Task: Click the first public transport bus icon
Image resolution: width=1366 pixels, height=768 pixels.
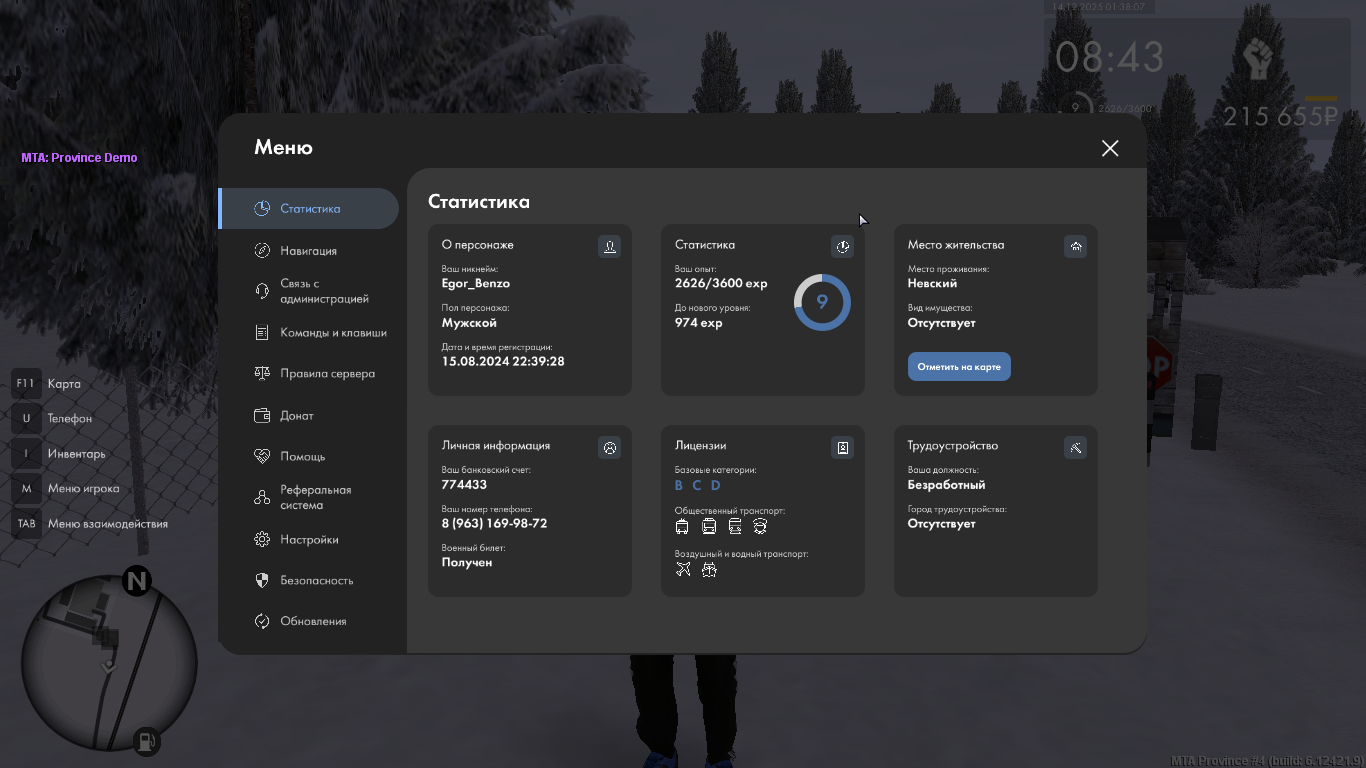Action: [682, 526]
